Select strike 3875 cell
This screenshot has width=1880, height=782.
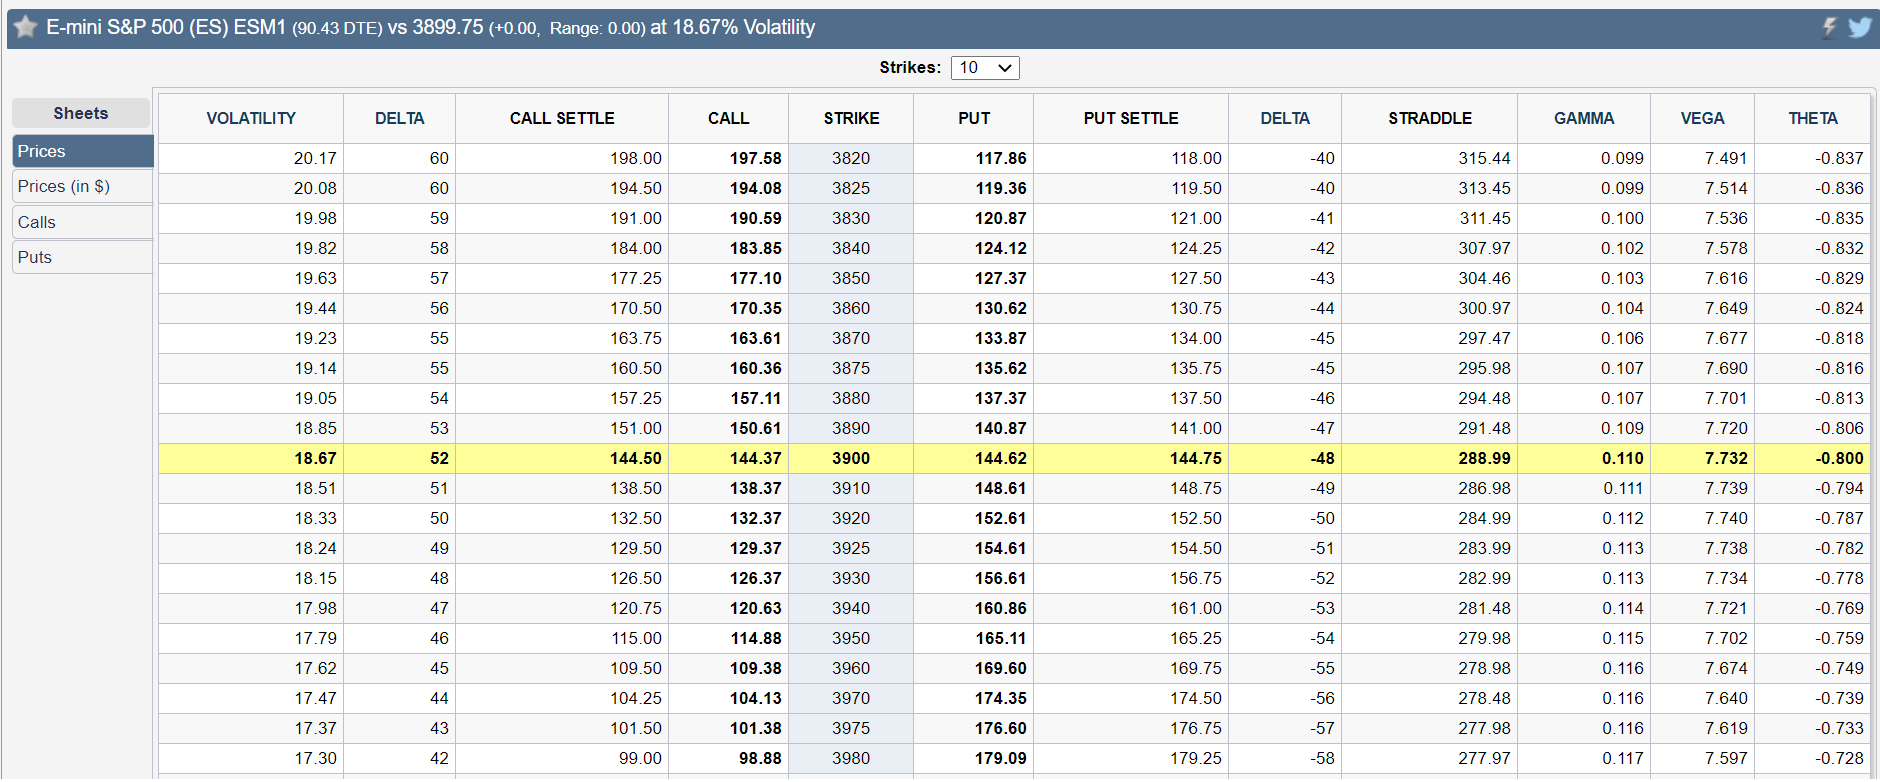pyautogui.click(x=851, y=368)
